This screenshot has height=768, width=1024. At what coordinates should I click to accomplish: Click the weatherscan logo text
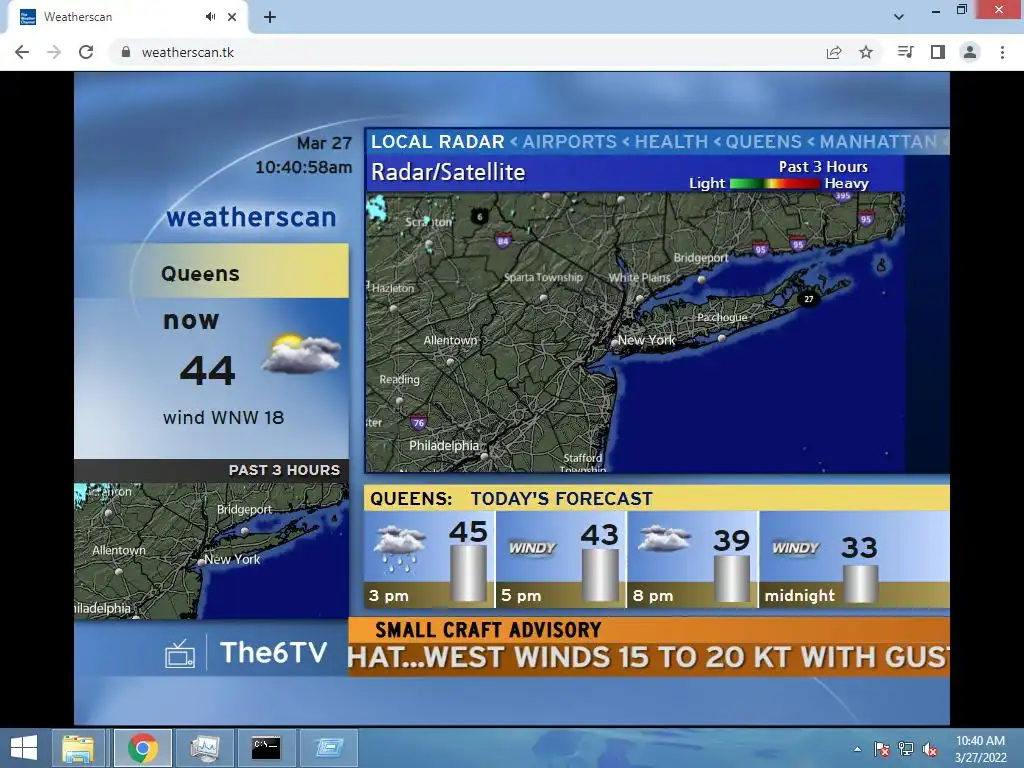point(251,217)
